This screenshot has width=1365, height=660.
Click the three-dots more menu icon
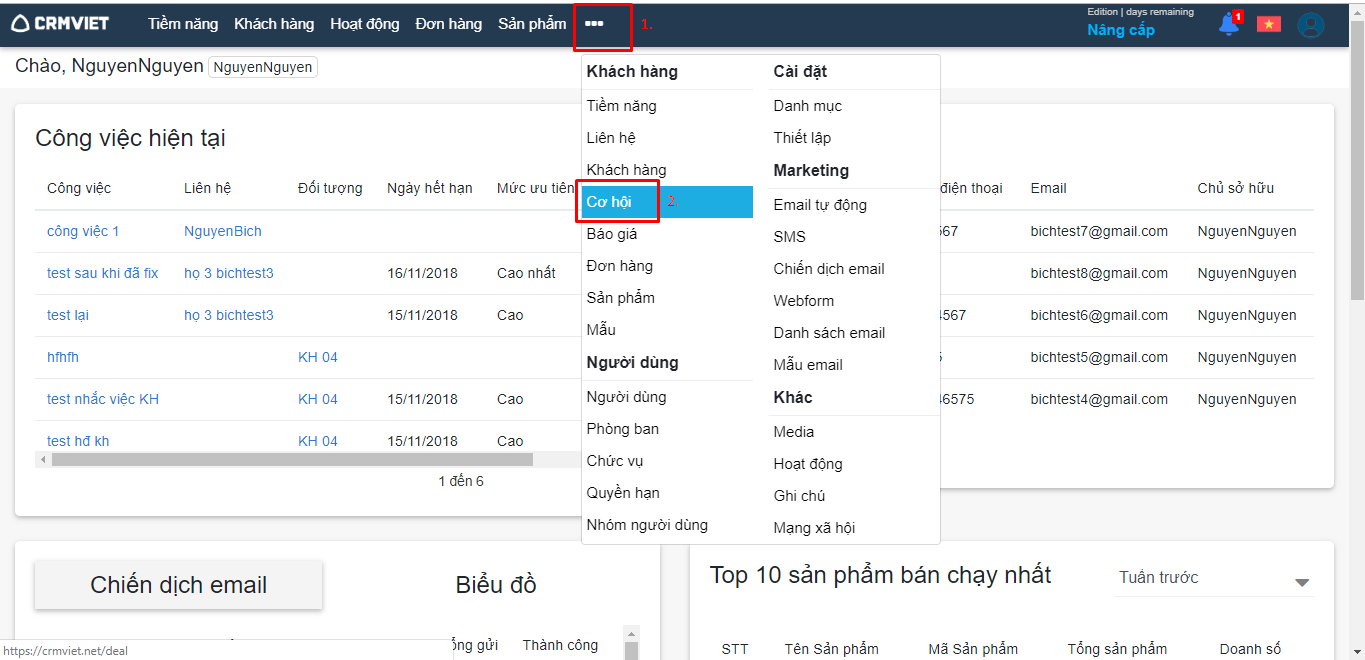[x=594, y=24]
